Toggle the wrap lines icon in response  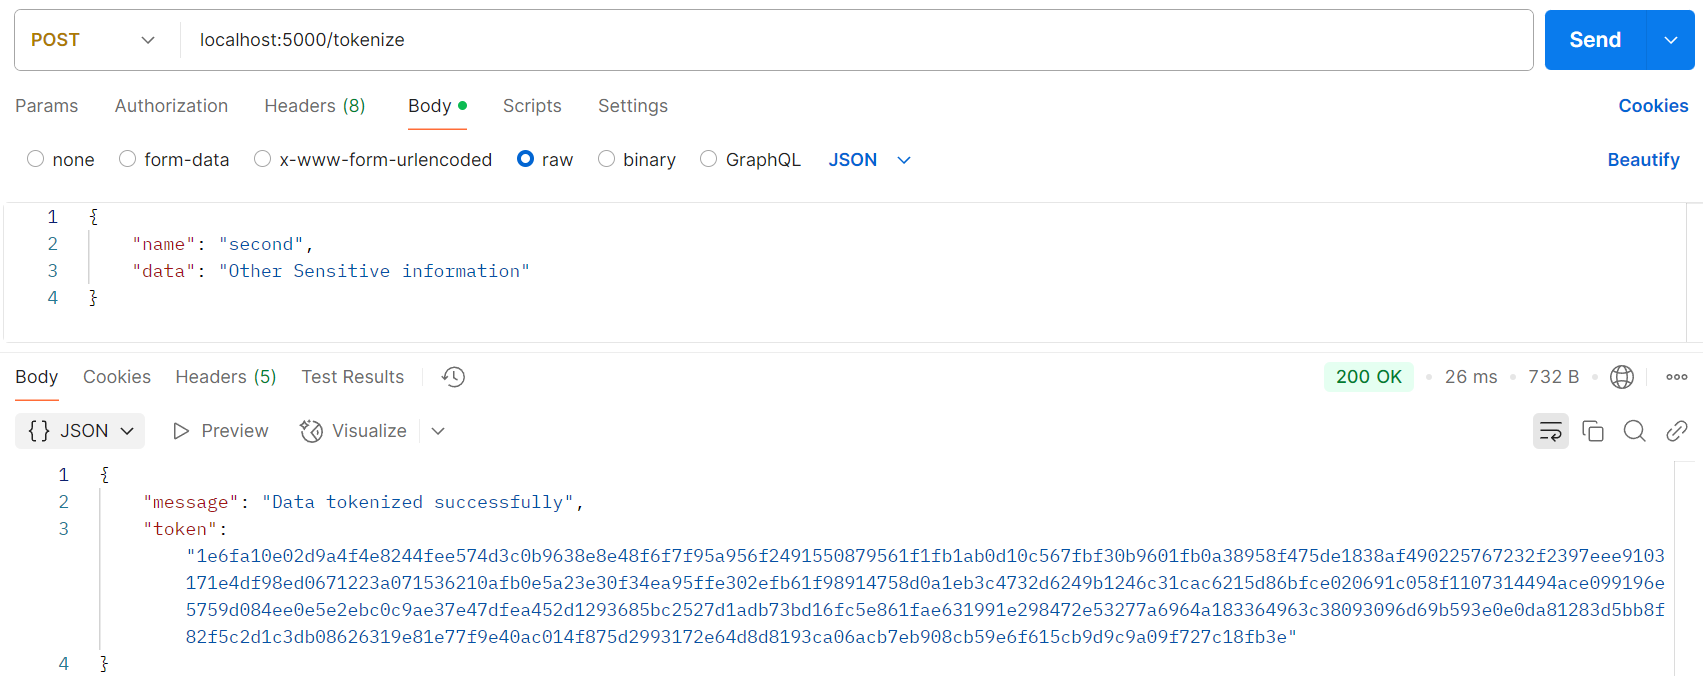click(x=1551, y=431)
